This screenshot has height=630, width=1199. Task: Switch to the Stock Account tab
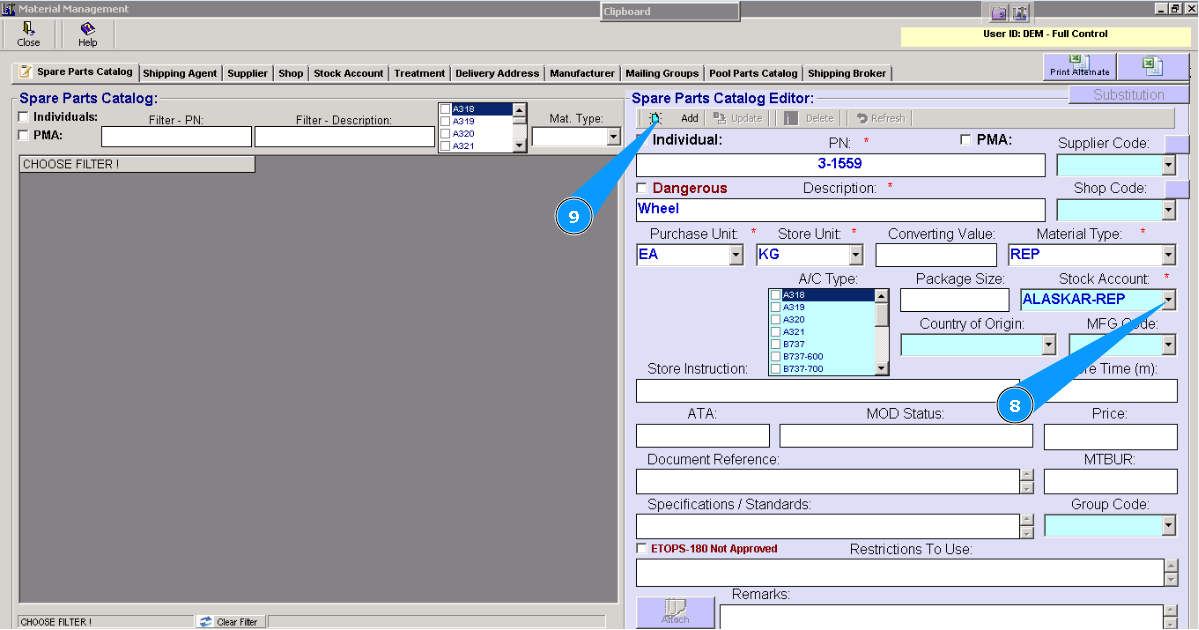(348, 73)
